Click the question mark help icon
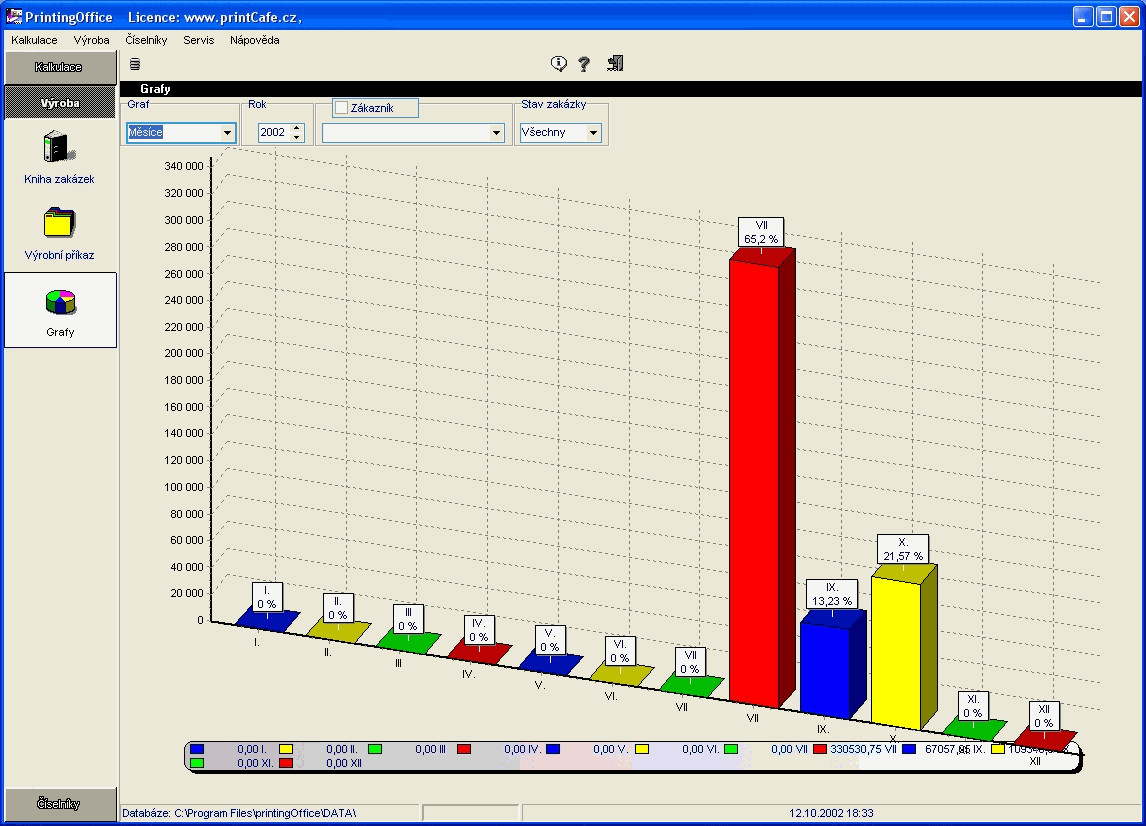The width and height of the screenshot is (1146, 826). (584, 64)
